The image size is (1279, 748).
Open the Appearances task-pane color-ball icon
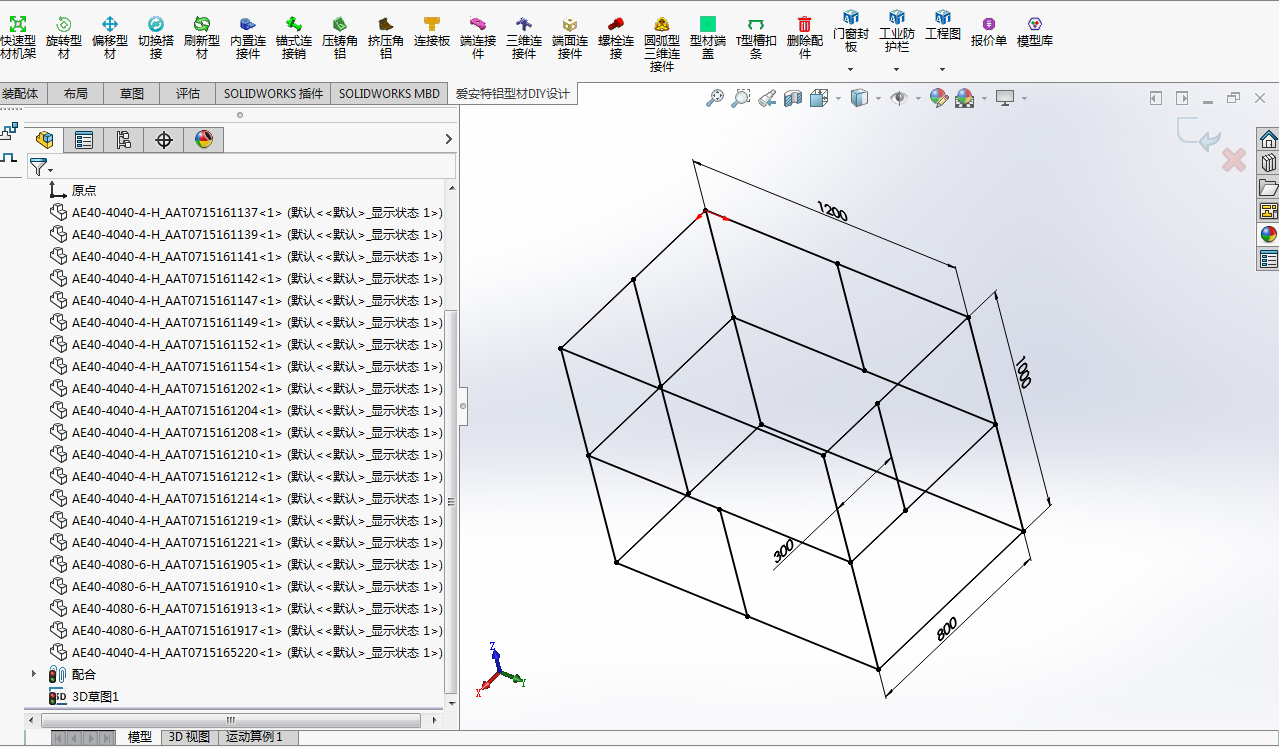pyautogui.click(x=1268, y=235)
